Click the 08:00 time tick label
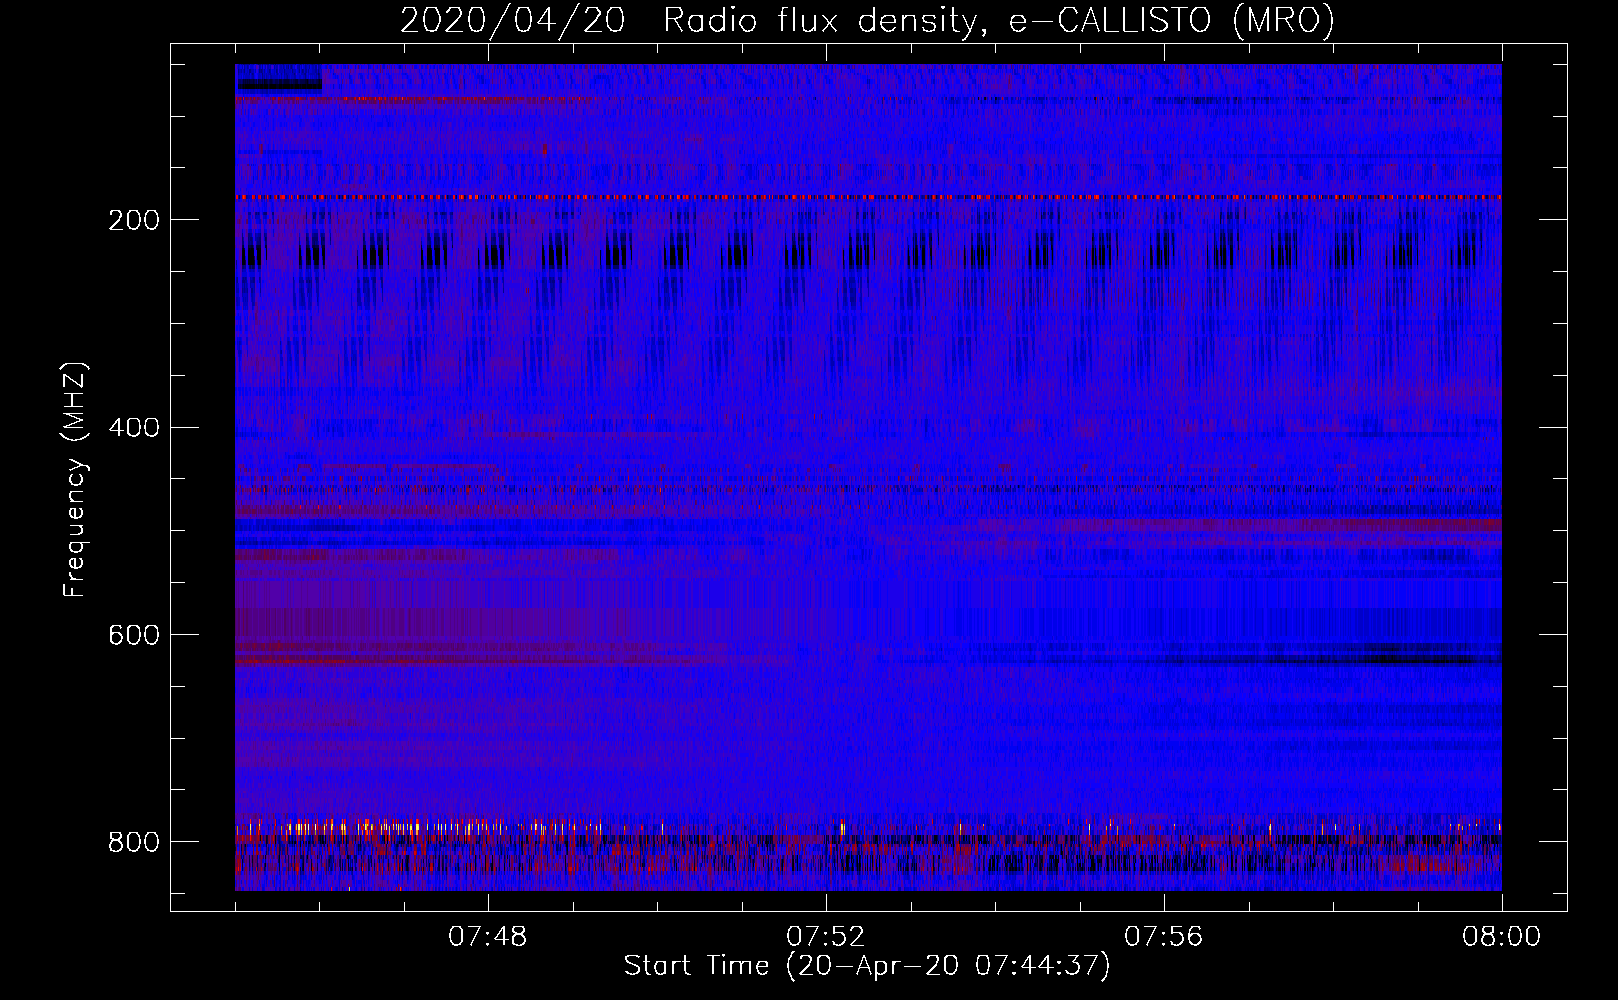This screenshot has height=1000, width=1618. pos(1502,937)
